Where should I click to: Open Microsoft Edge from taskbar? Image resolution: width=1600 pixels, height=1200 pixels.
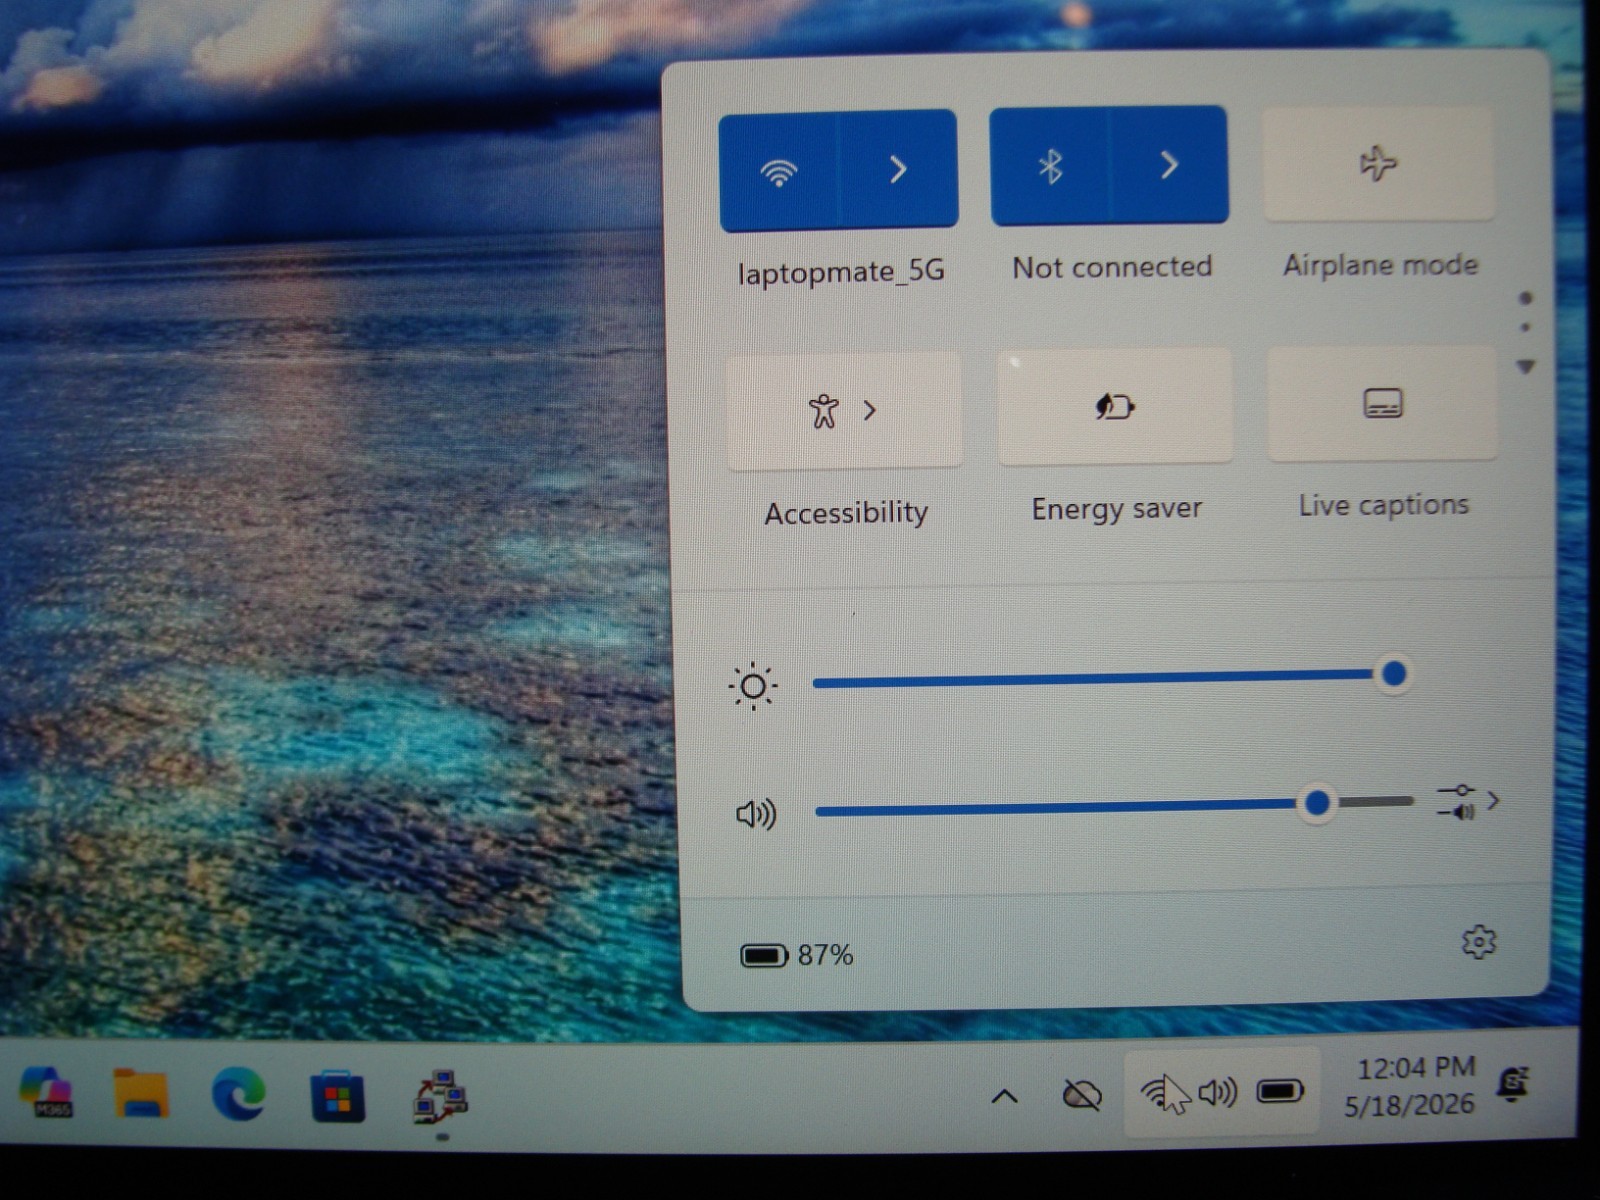click(239, 1093)
